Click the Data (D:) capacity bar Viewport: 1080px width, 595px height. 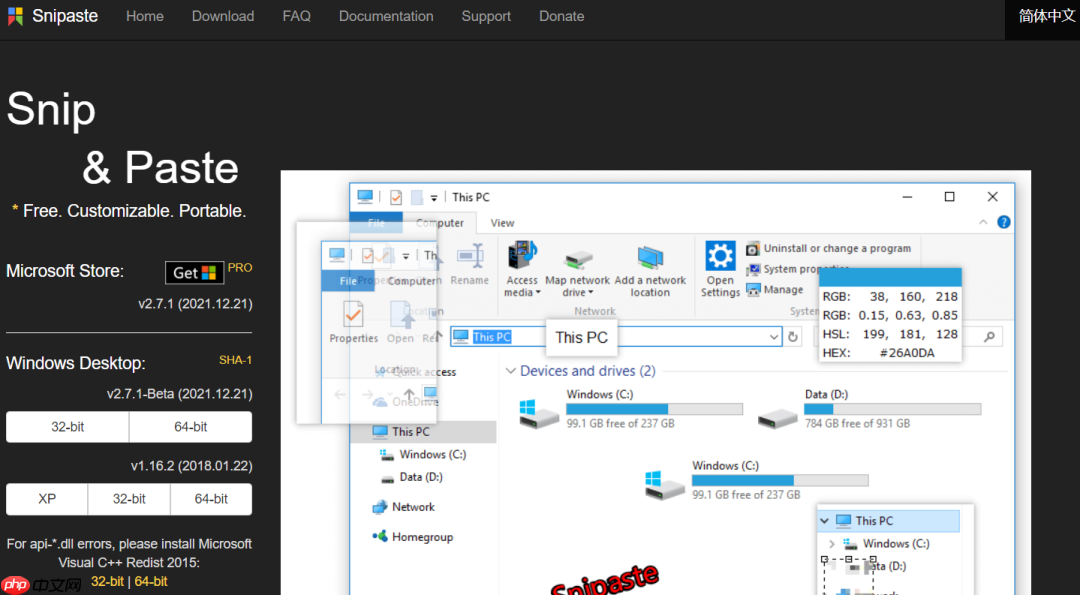click(x=893, y=409)
